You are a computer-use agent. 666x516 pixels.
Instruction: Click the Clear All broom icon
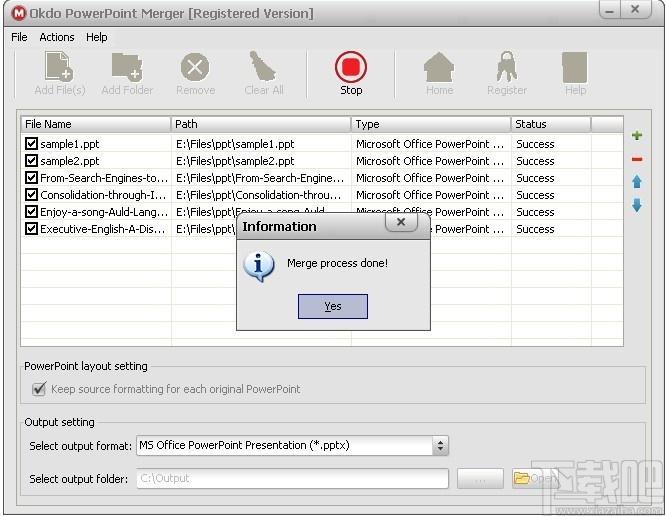pos(263,66)
